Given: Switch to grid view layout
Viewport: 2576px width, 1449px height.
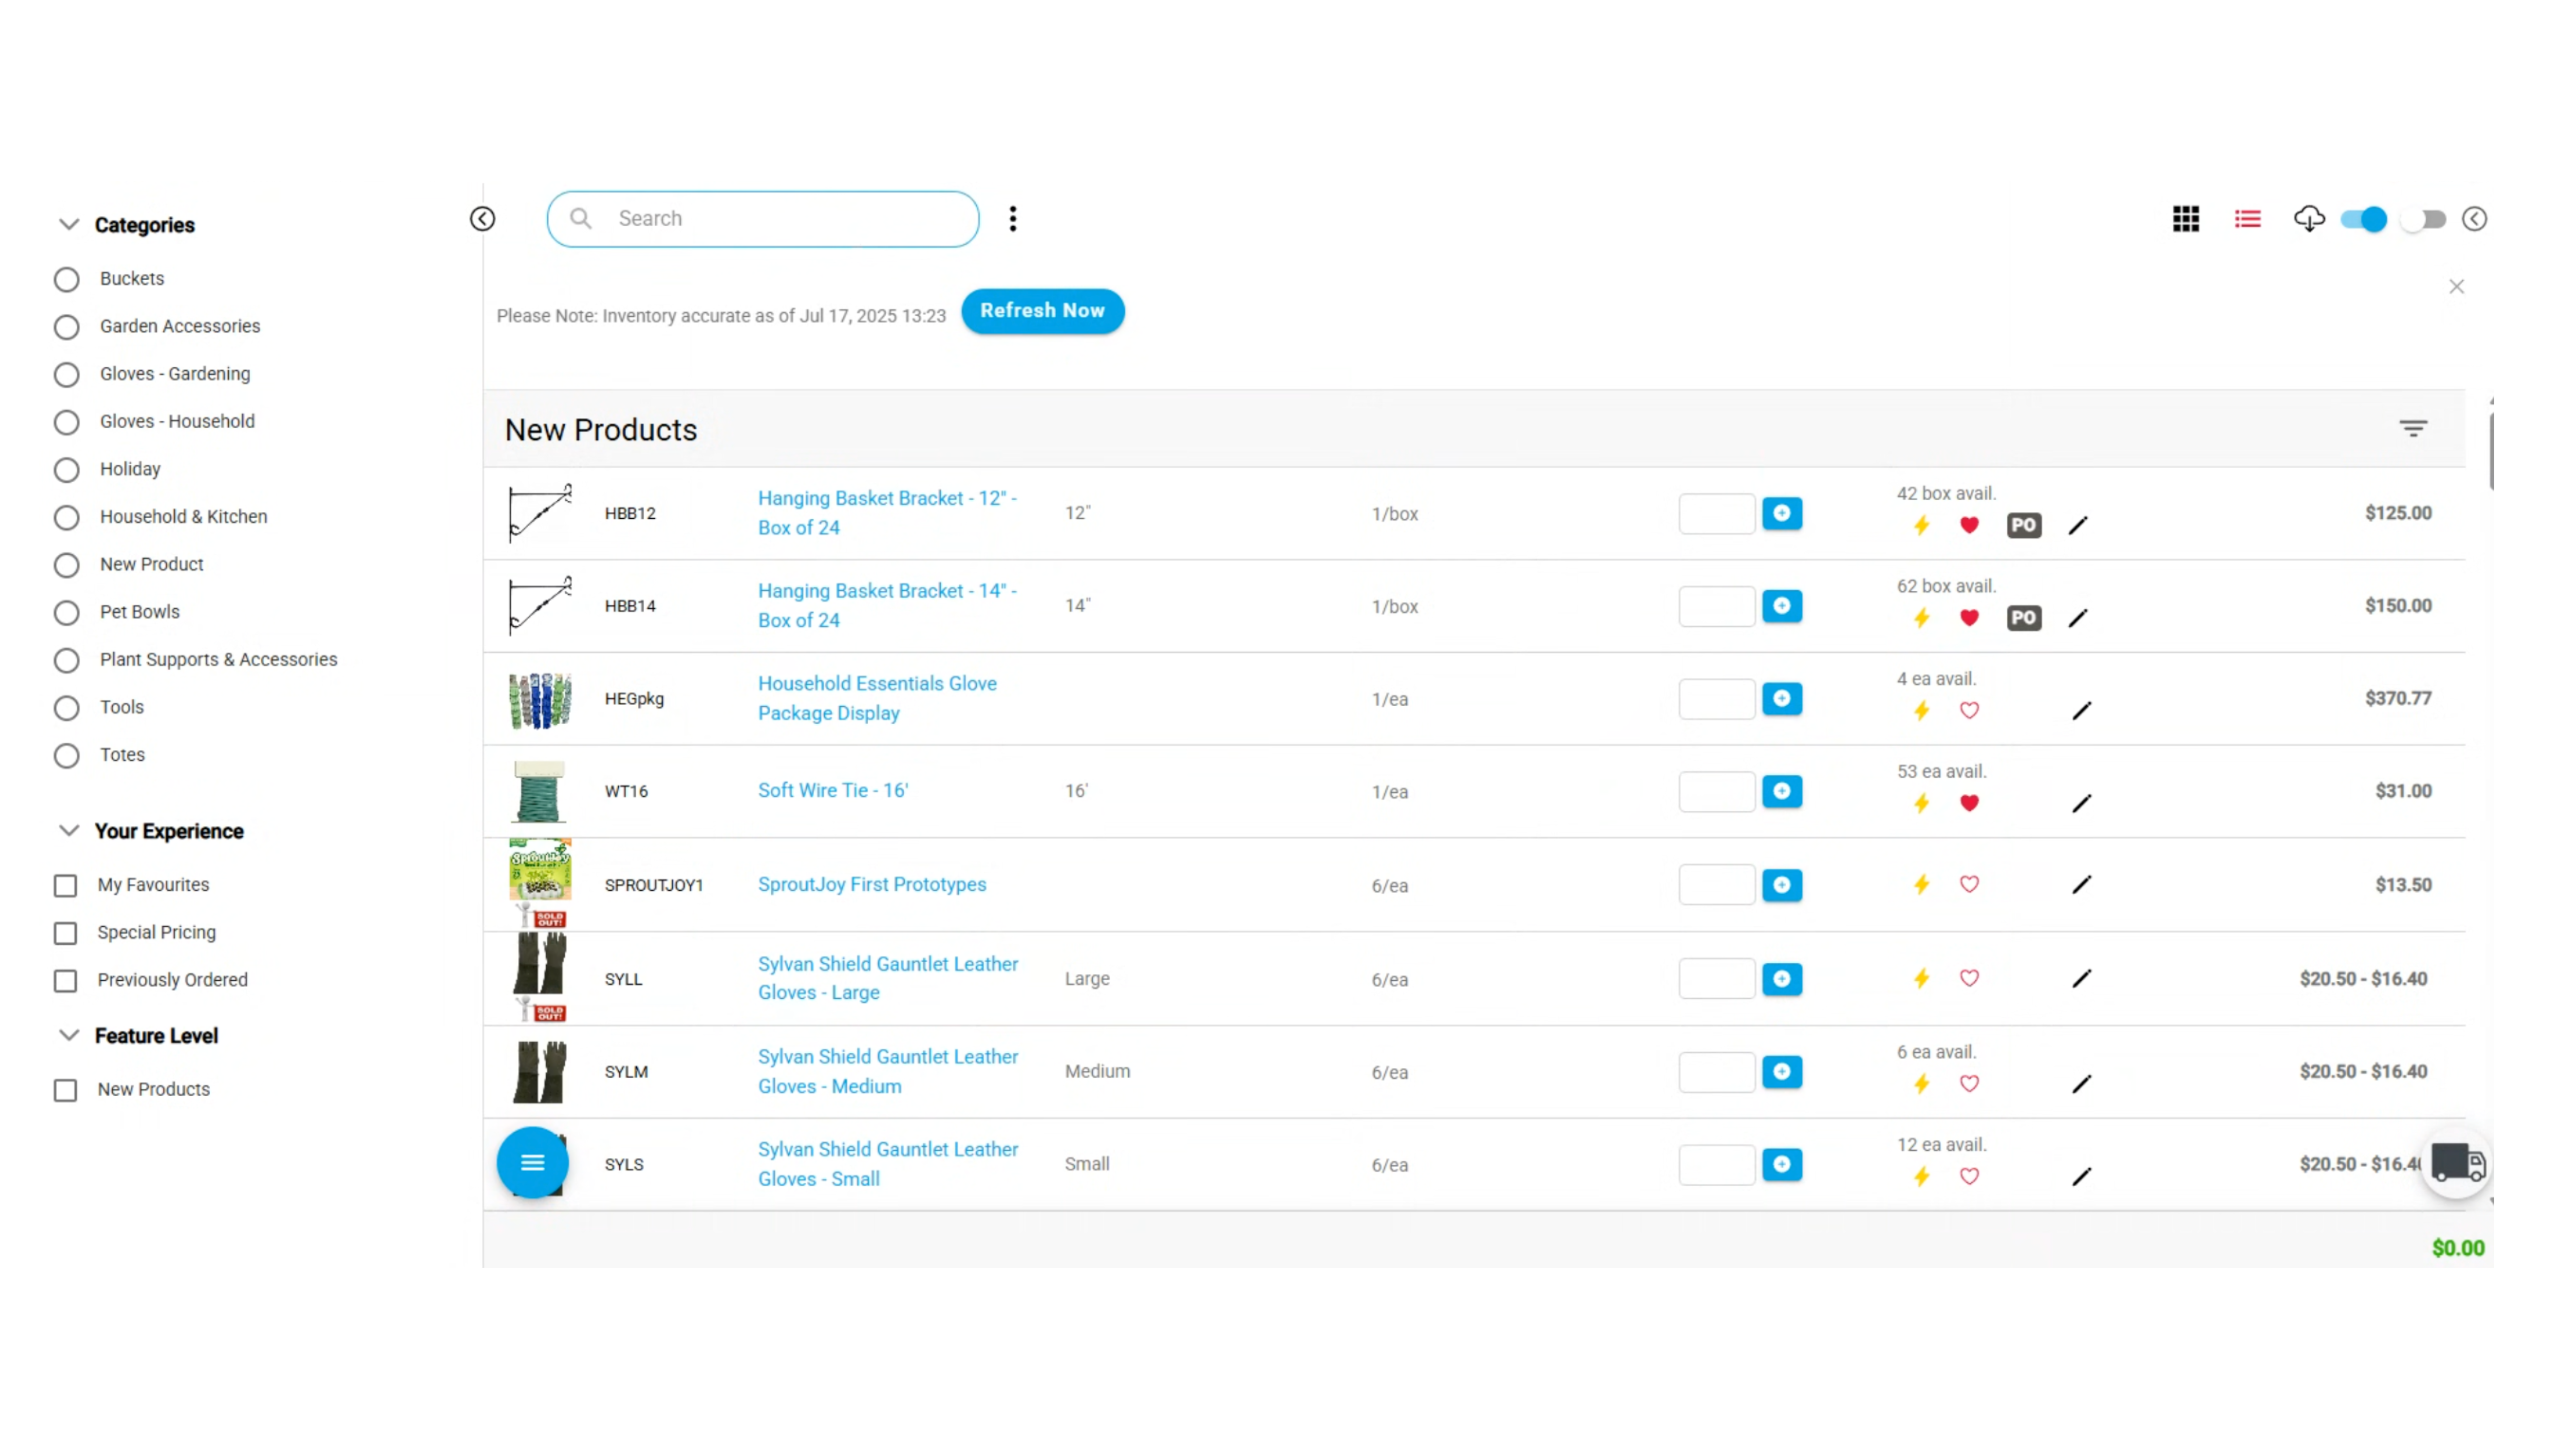Looking at the screenshot, I should point(2186,219).
